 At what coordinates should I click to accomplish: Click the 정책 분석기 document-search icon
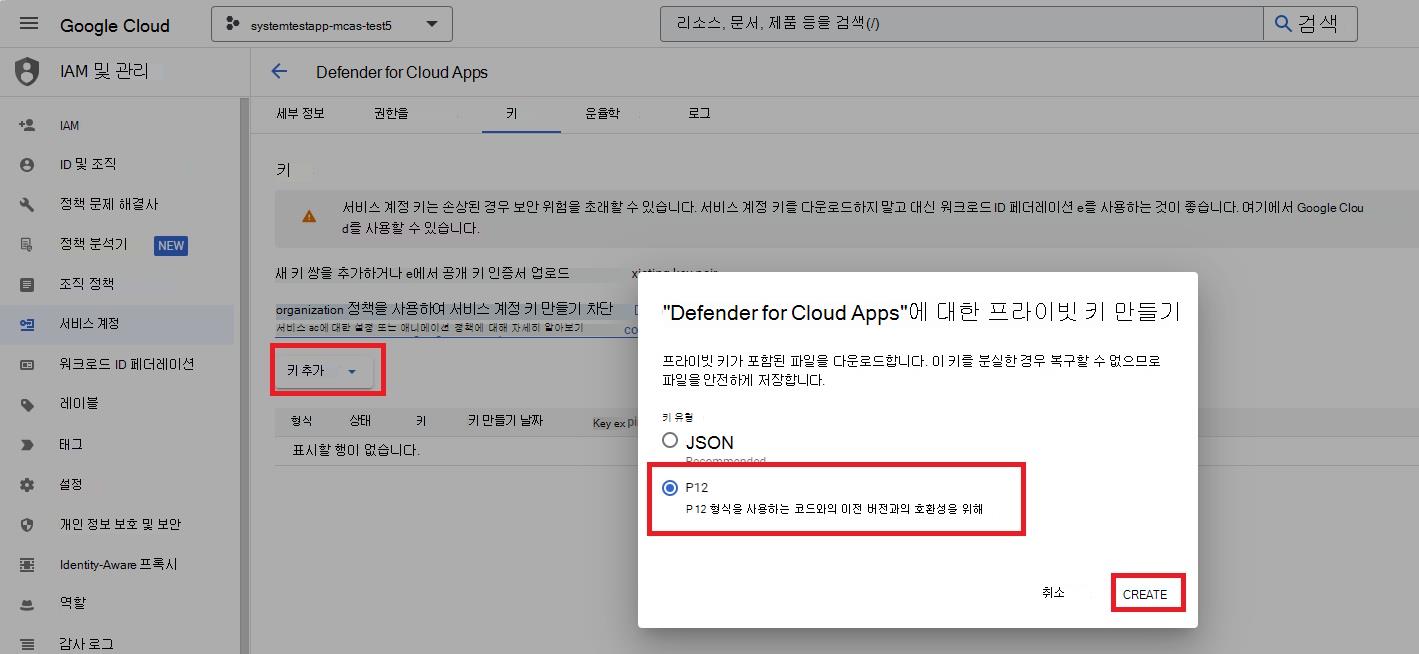pos(27,244)
